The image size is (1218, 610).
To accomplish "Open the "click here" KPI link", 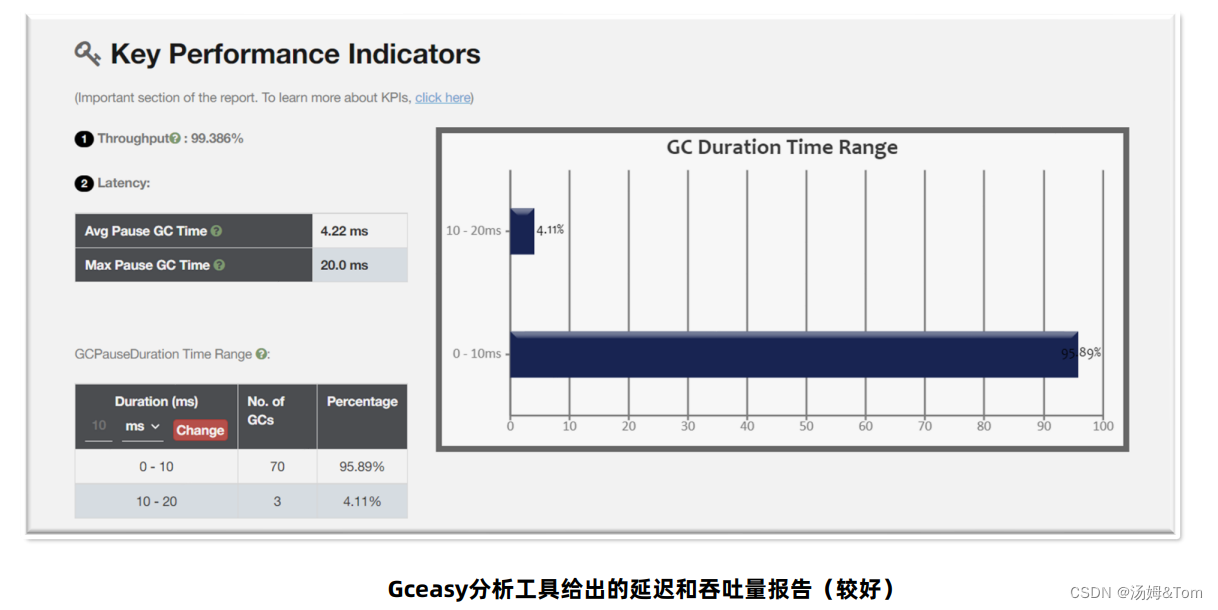I will (443, 98).
